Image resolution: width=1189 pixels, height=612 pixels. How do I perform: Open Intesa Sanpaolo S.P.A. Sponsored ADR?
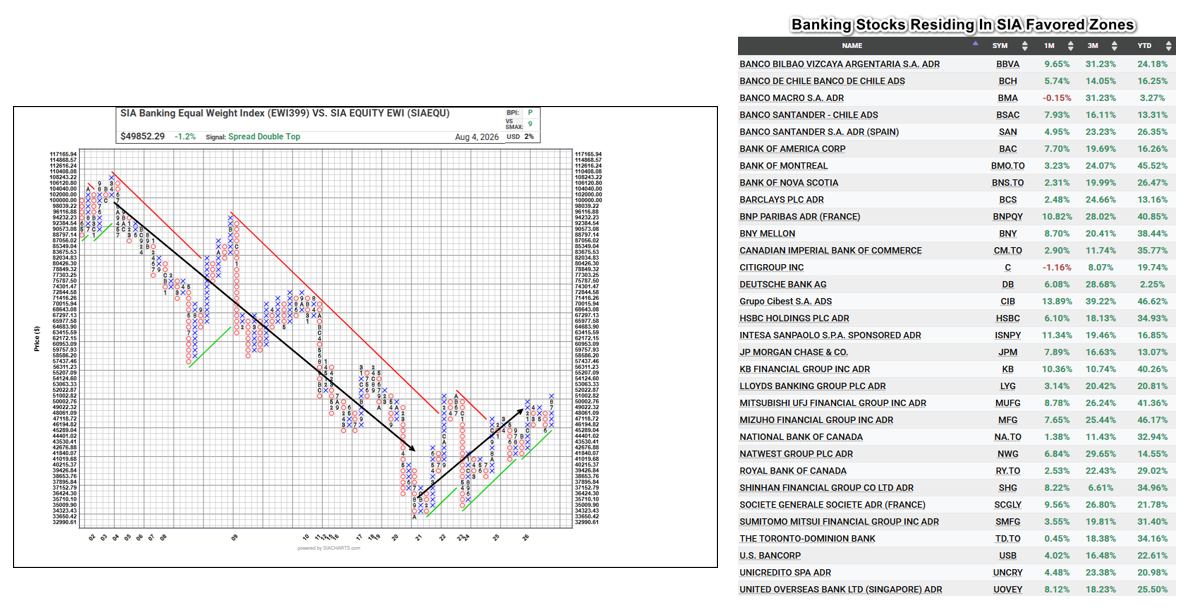point(830,335)
